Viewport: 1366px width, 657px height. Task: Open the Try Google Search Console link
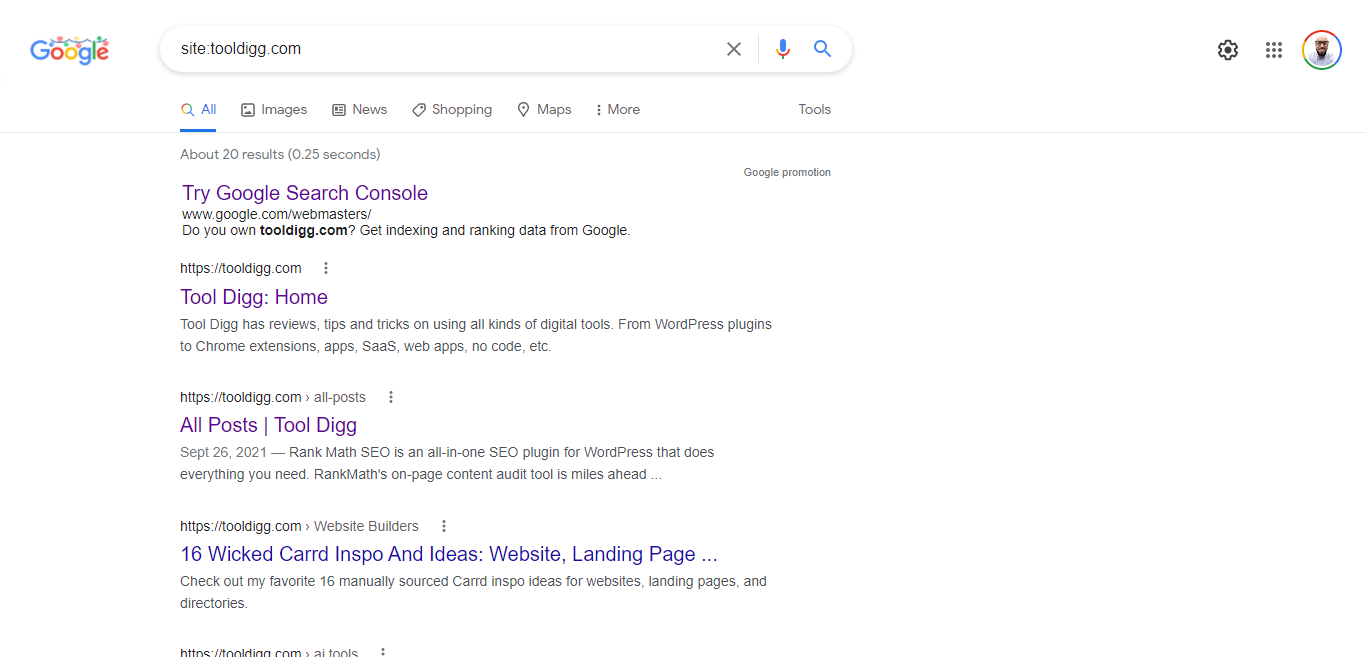coord(305,193)
